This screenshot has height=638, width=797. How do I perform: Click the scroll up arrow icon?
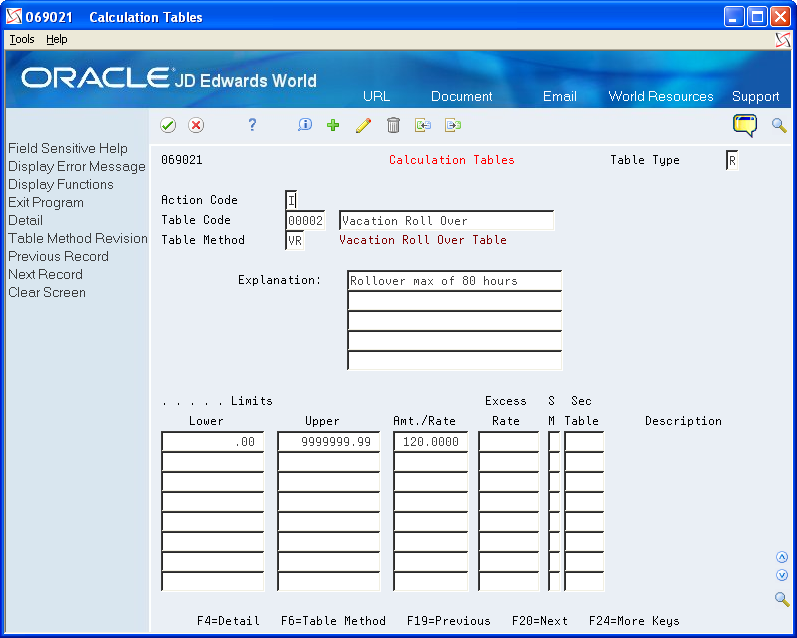pos(782,557)
